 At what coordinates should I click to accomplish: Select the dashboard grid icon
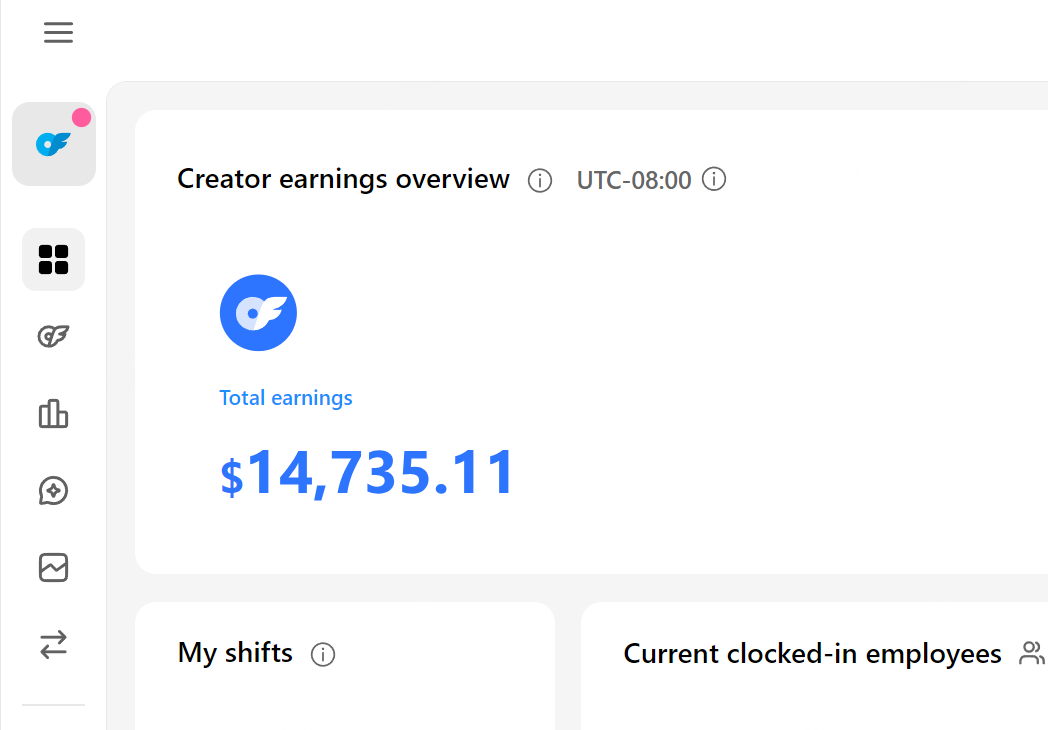coord(53,260)
